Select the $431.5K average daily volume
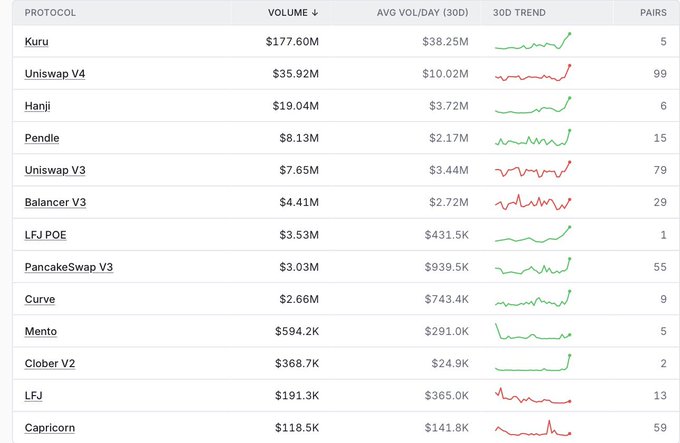Viewport: 680px width, 443px height. point(447,235)
